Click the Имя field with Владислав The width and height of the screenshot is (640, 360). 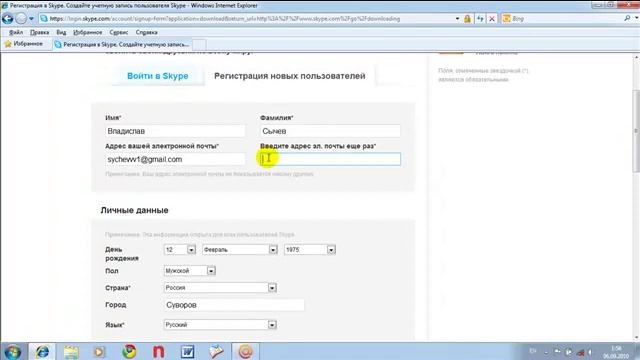click(x=175, y=131)
